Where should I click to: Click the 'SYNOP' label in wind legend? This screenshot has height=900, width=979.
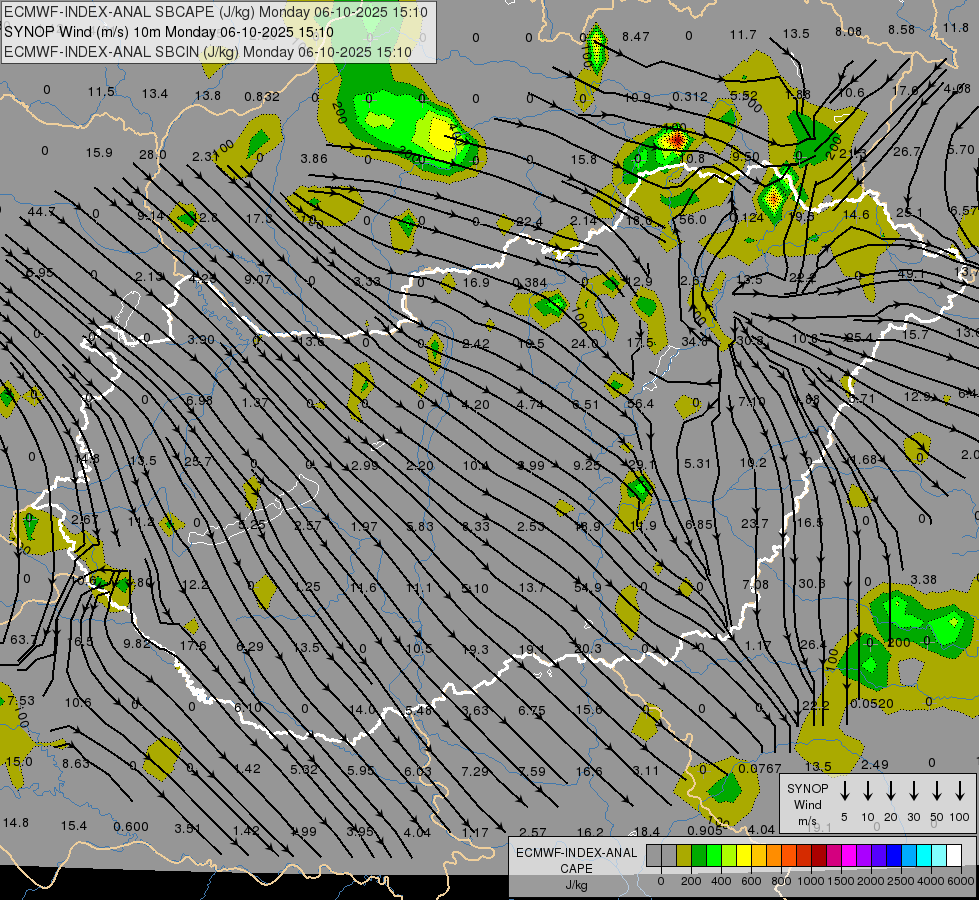(x=807, y=789)
